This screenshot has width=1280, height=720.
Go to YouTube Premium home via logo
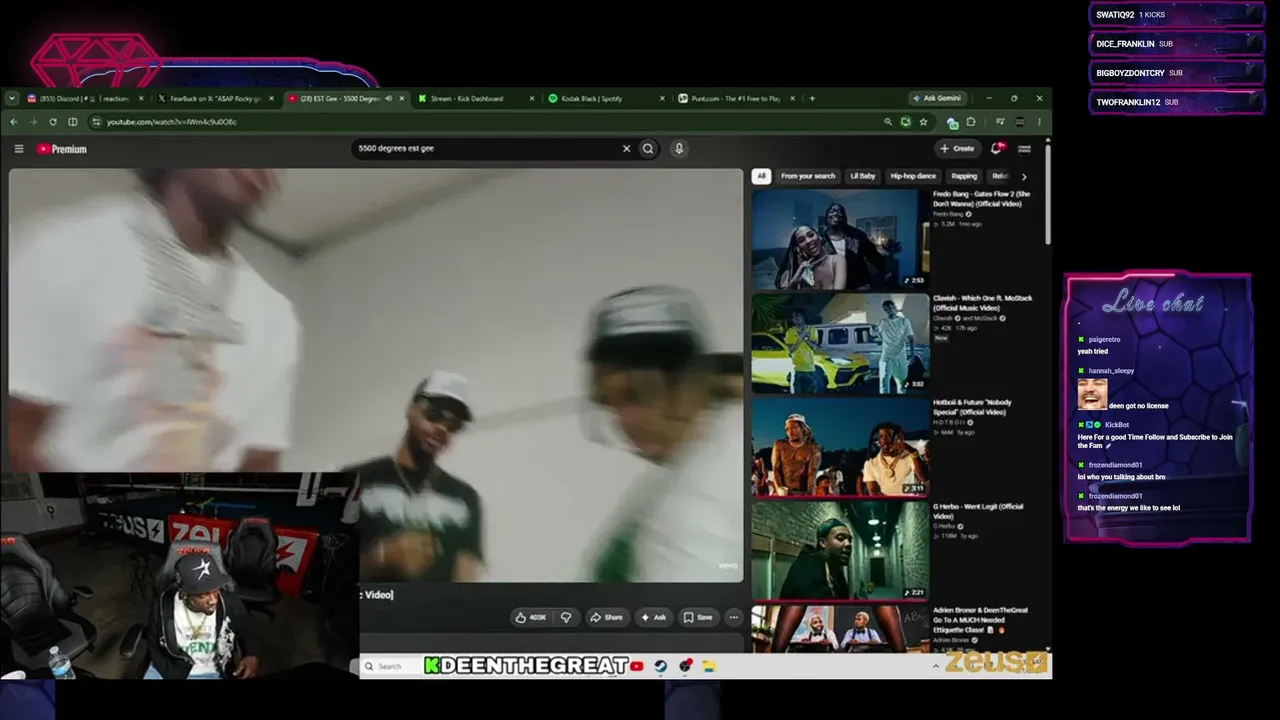coord(62,149)
